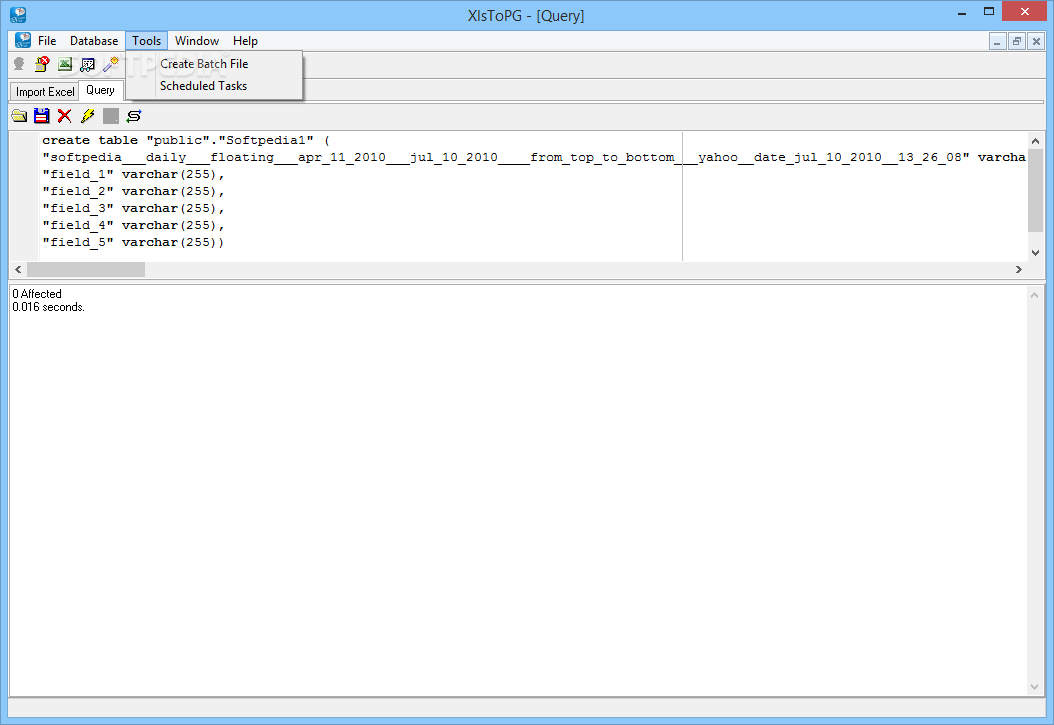Click the gray stop square button
Image resolution: width=1054 pixels, height=725 pixels.
click(x=111, y=116)
